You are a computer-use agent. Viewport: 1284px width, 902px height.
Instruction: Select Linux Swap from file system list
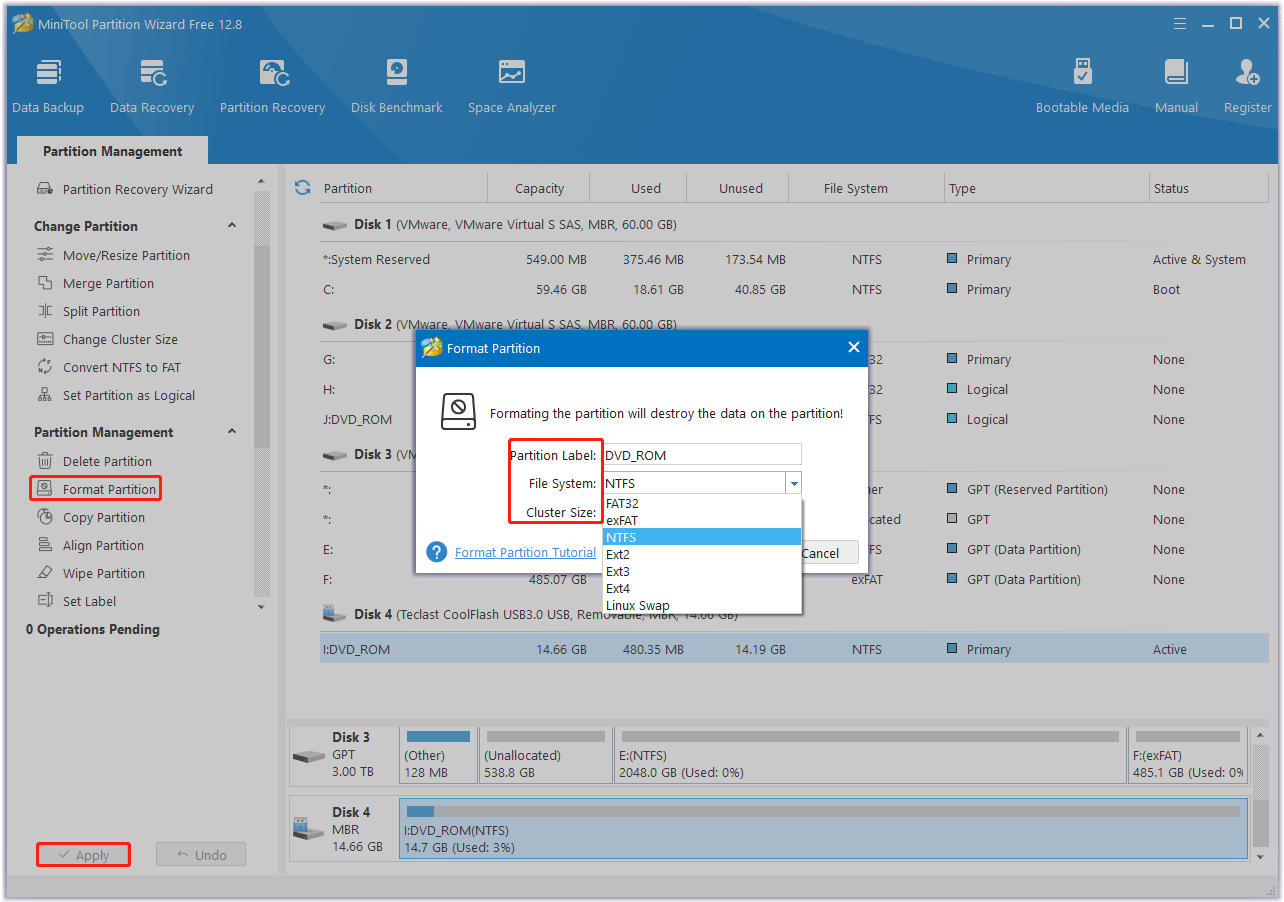pos(702,605)
